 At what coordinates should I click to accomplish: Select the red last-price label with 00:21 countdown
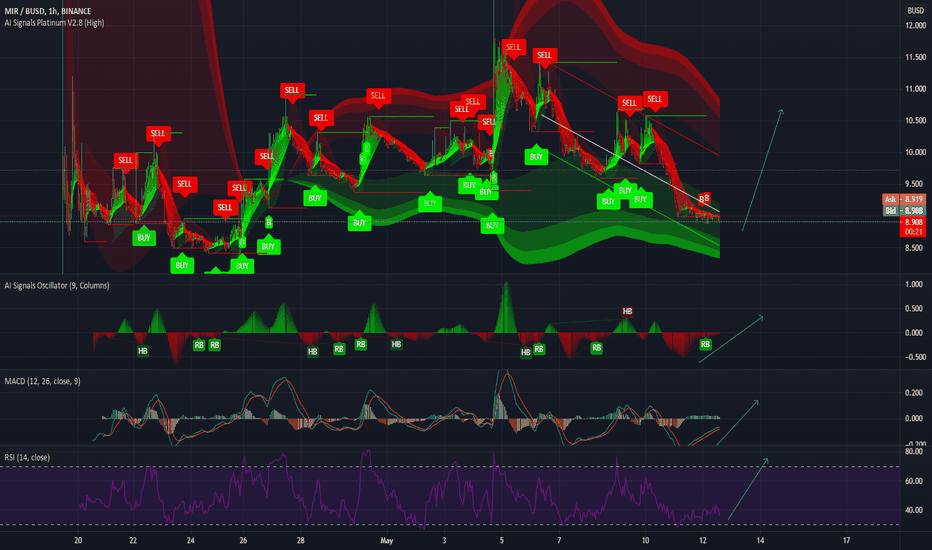pos(912,227)
